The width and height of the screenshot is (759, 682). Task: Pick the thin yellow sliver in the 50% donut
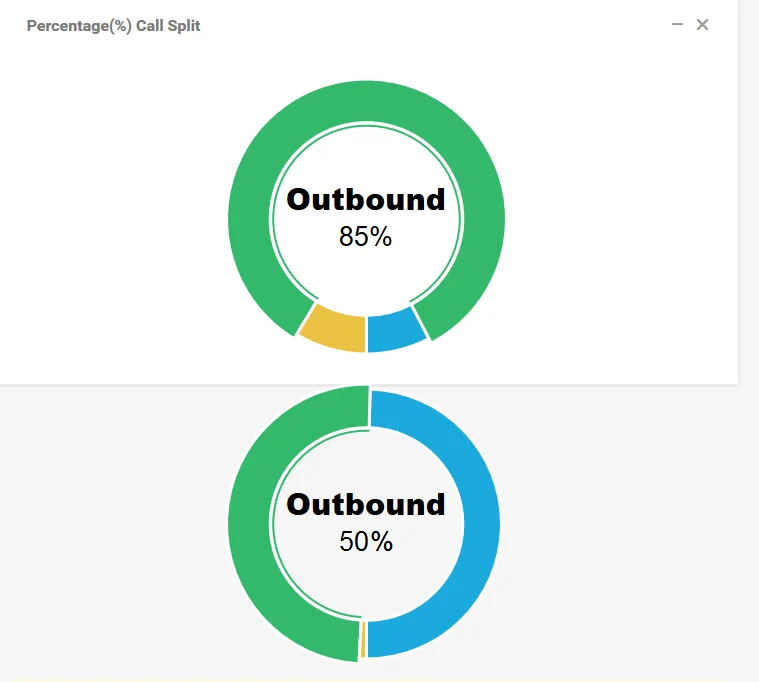363,640
